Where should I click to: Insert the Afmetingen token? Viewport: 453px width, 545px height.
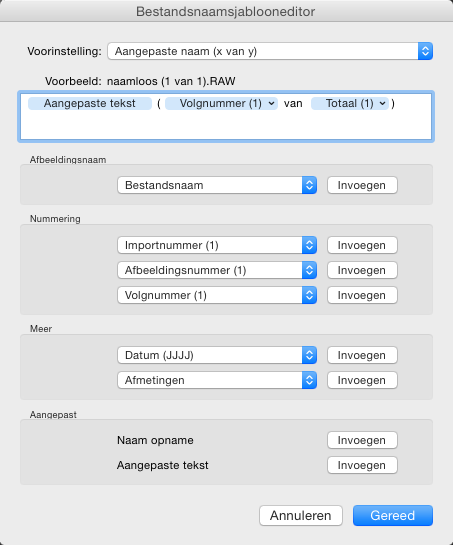tap(362, 380)
